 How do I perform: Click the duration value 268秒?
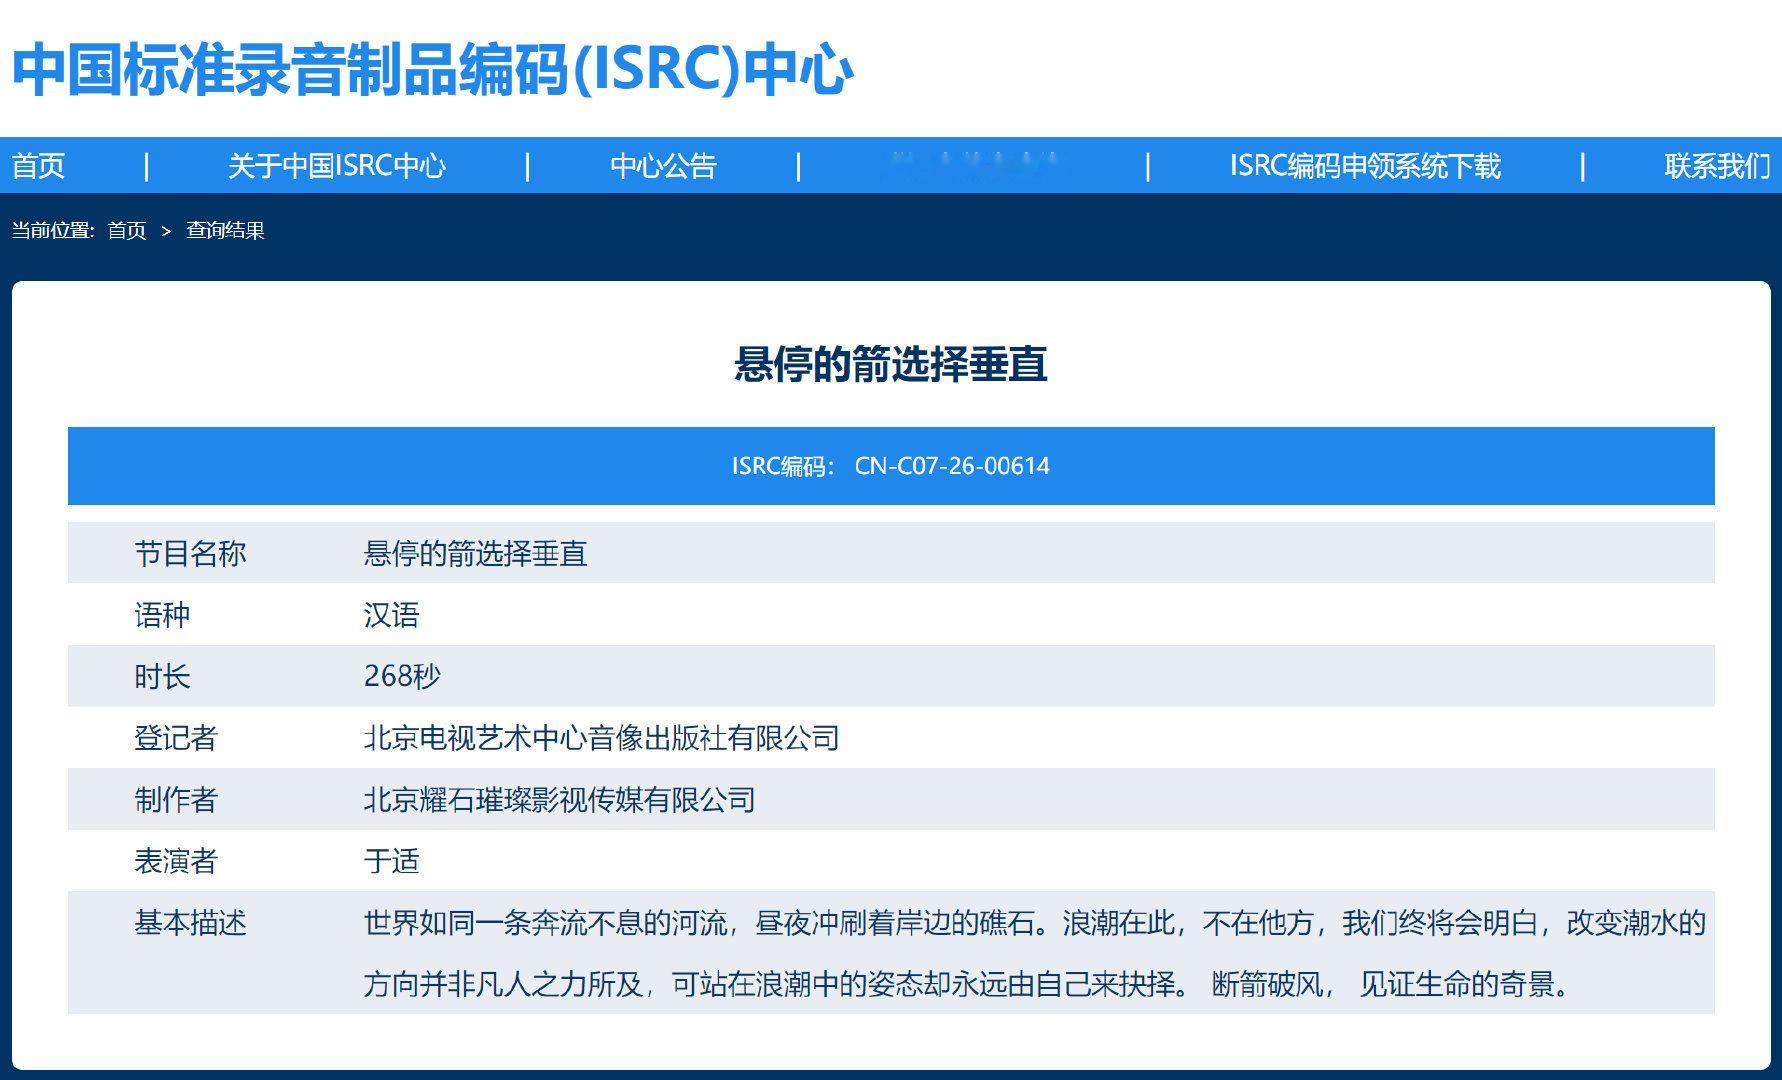pyautogui.click(x=402, y=677)
